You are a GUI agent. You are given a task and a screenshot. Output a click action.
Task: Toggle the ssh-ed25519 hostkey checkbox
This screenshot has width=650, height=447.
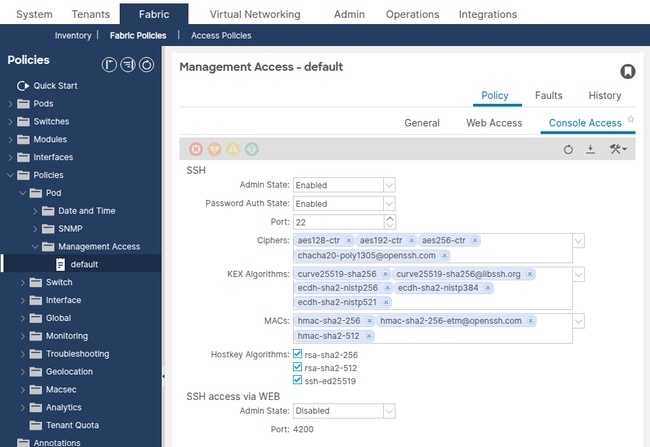click(297, 380)
